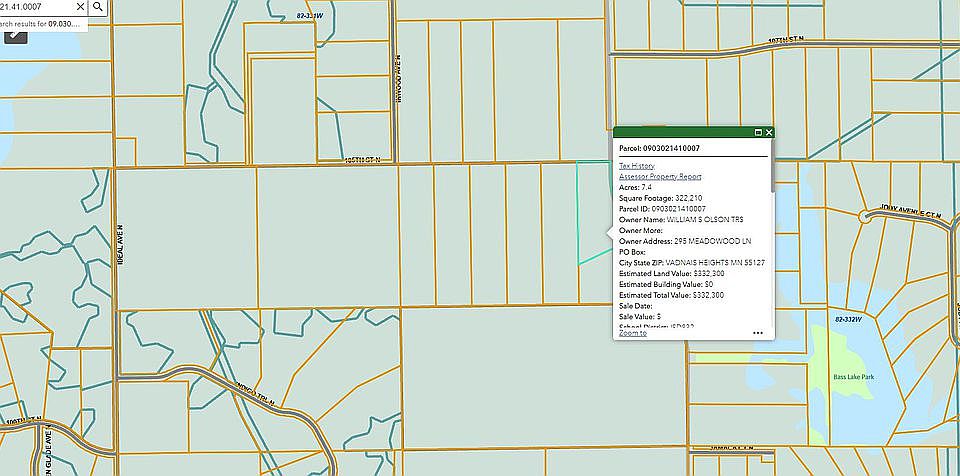Maximize the parcel info popup
This screenshot has height=476, width=960.
coord(758,132)
